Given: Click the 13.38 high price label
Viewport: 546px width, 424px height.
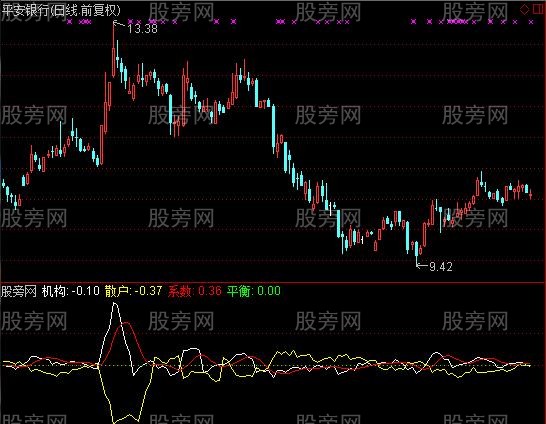Looking at the screenshot, I should 142,29.
